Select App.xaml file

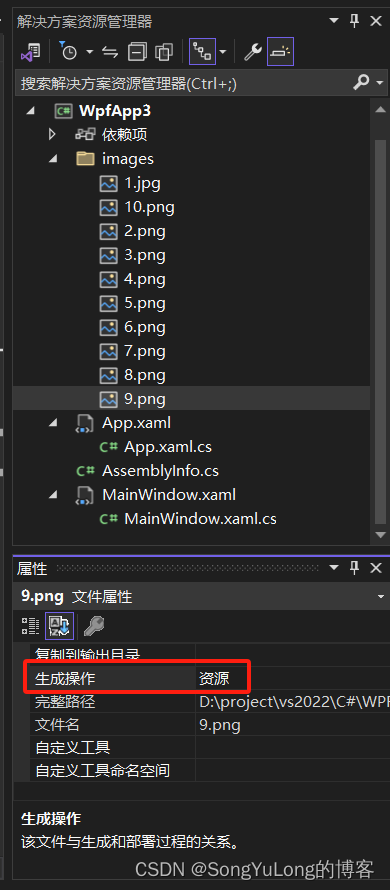pos(136,423)
